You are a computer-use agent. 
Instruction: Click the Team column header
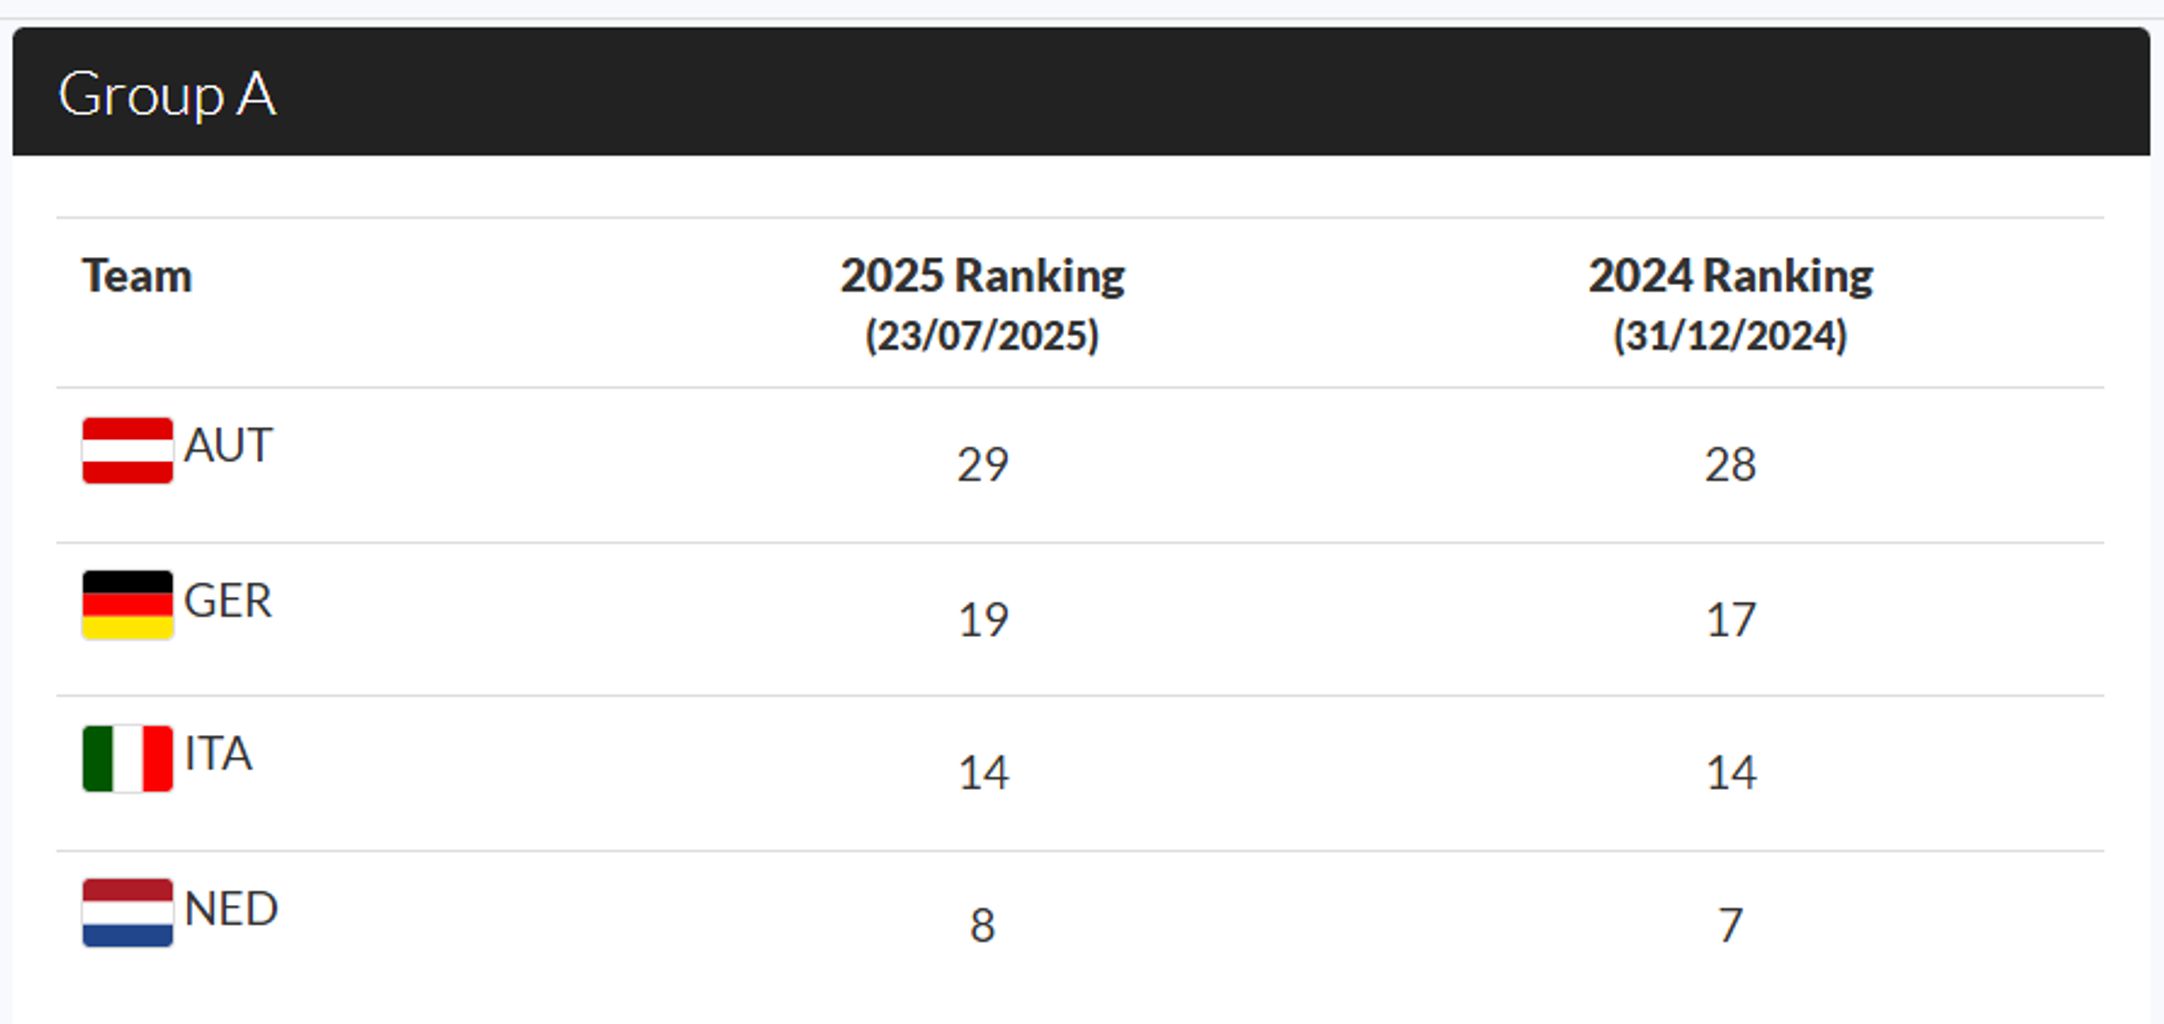click(x=137, y=276)
